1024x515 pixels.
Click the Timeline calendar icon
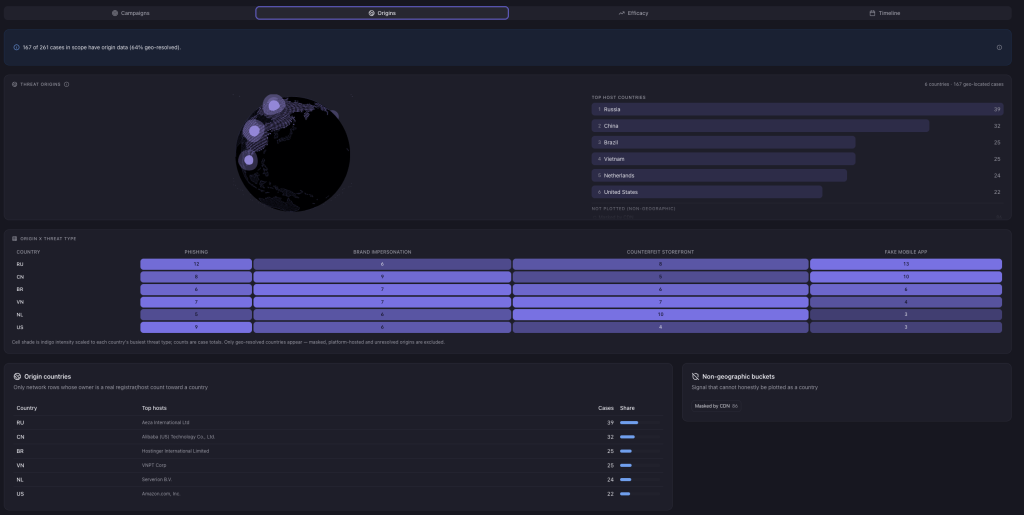872,13
